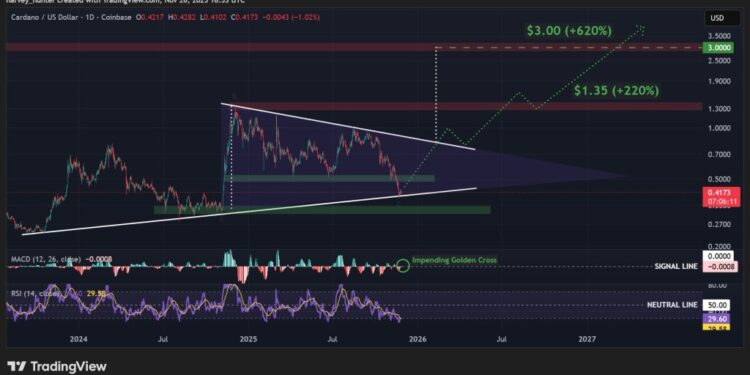
Task: Click the Jul label between 2026 and 2027
Action: tap(502, 339)
